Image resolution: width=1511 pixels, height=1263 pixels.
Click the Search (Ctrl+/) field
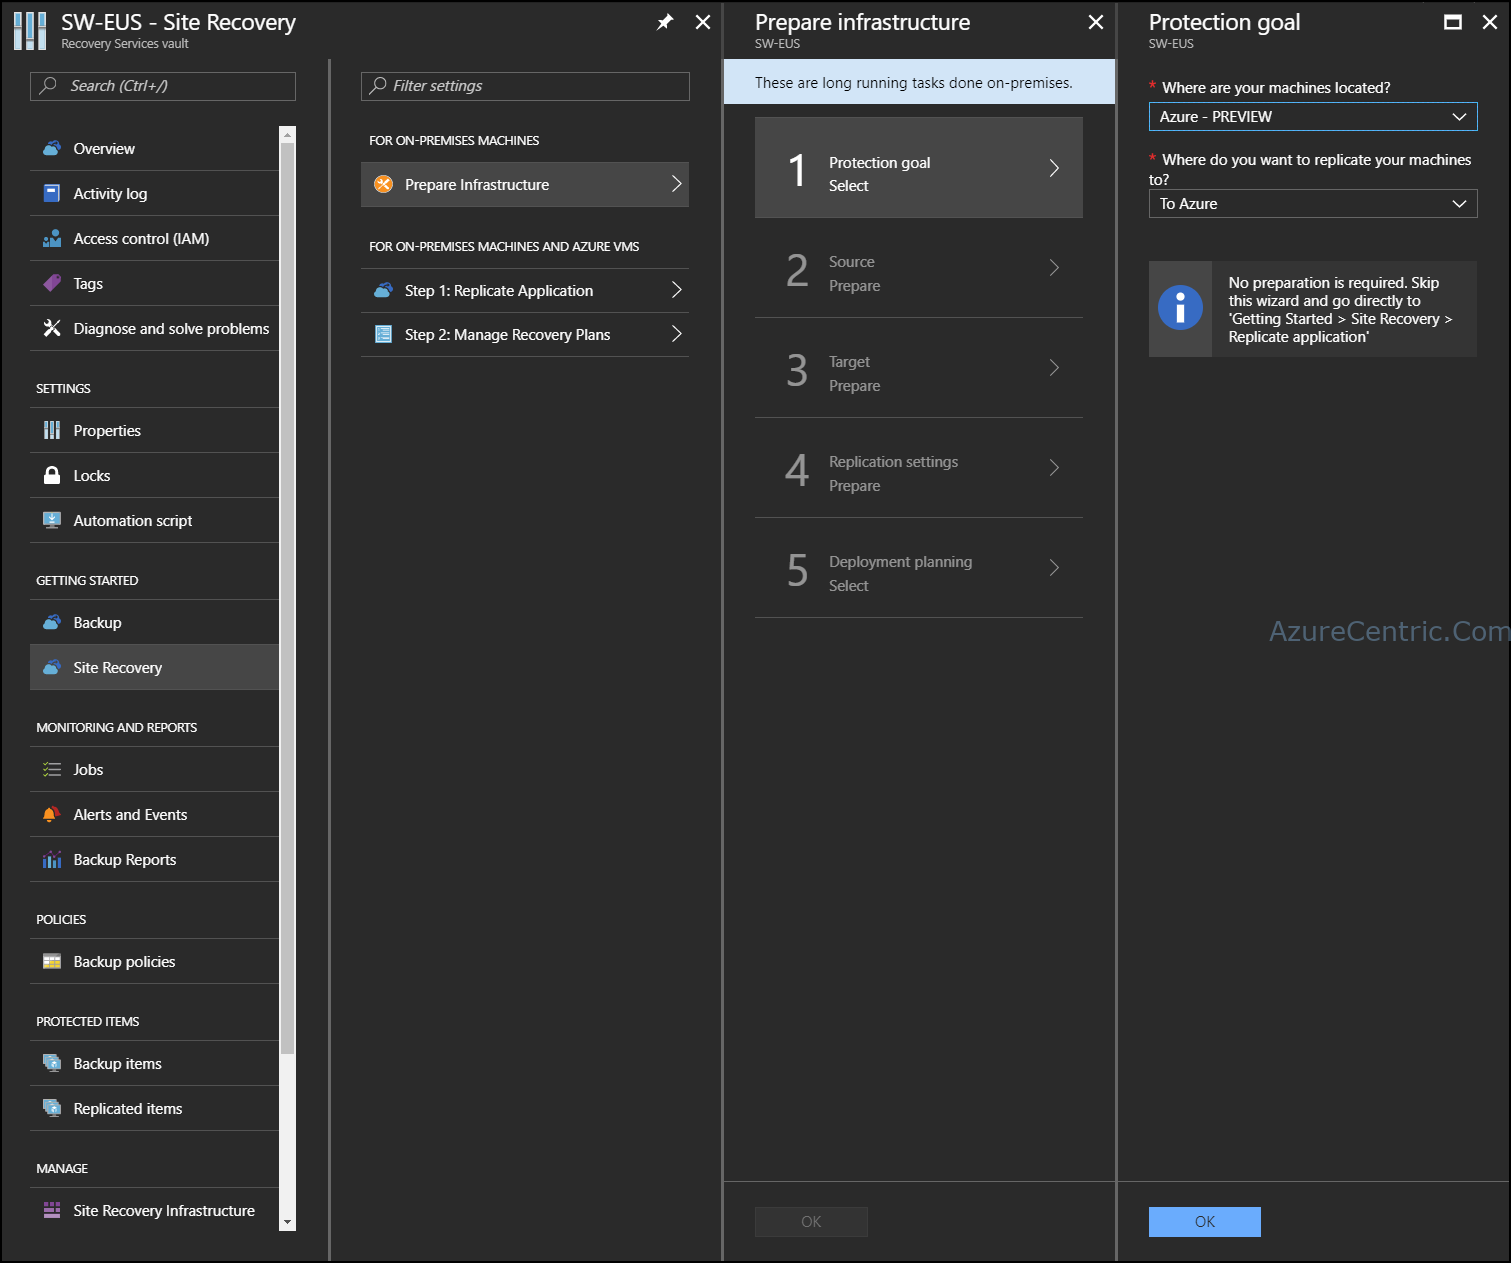pyautogui.click(x=163, y=86)
